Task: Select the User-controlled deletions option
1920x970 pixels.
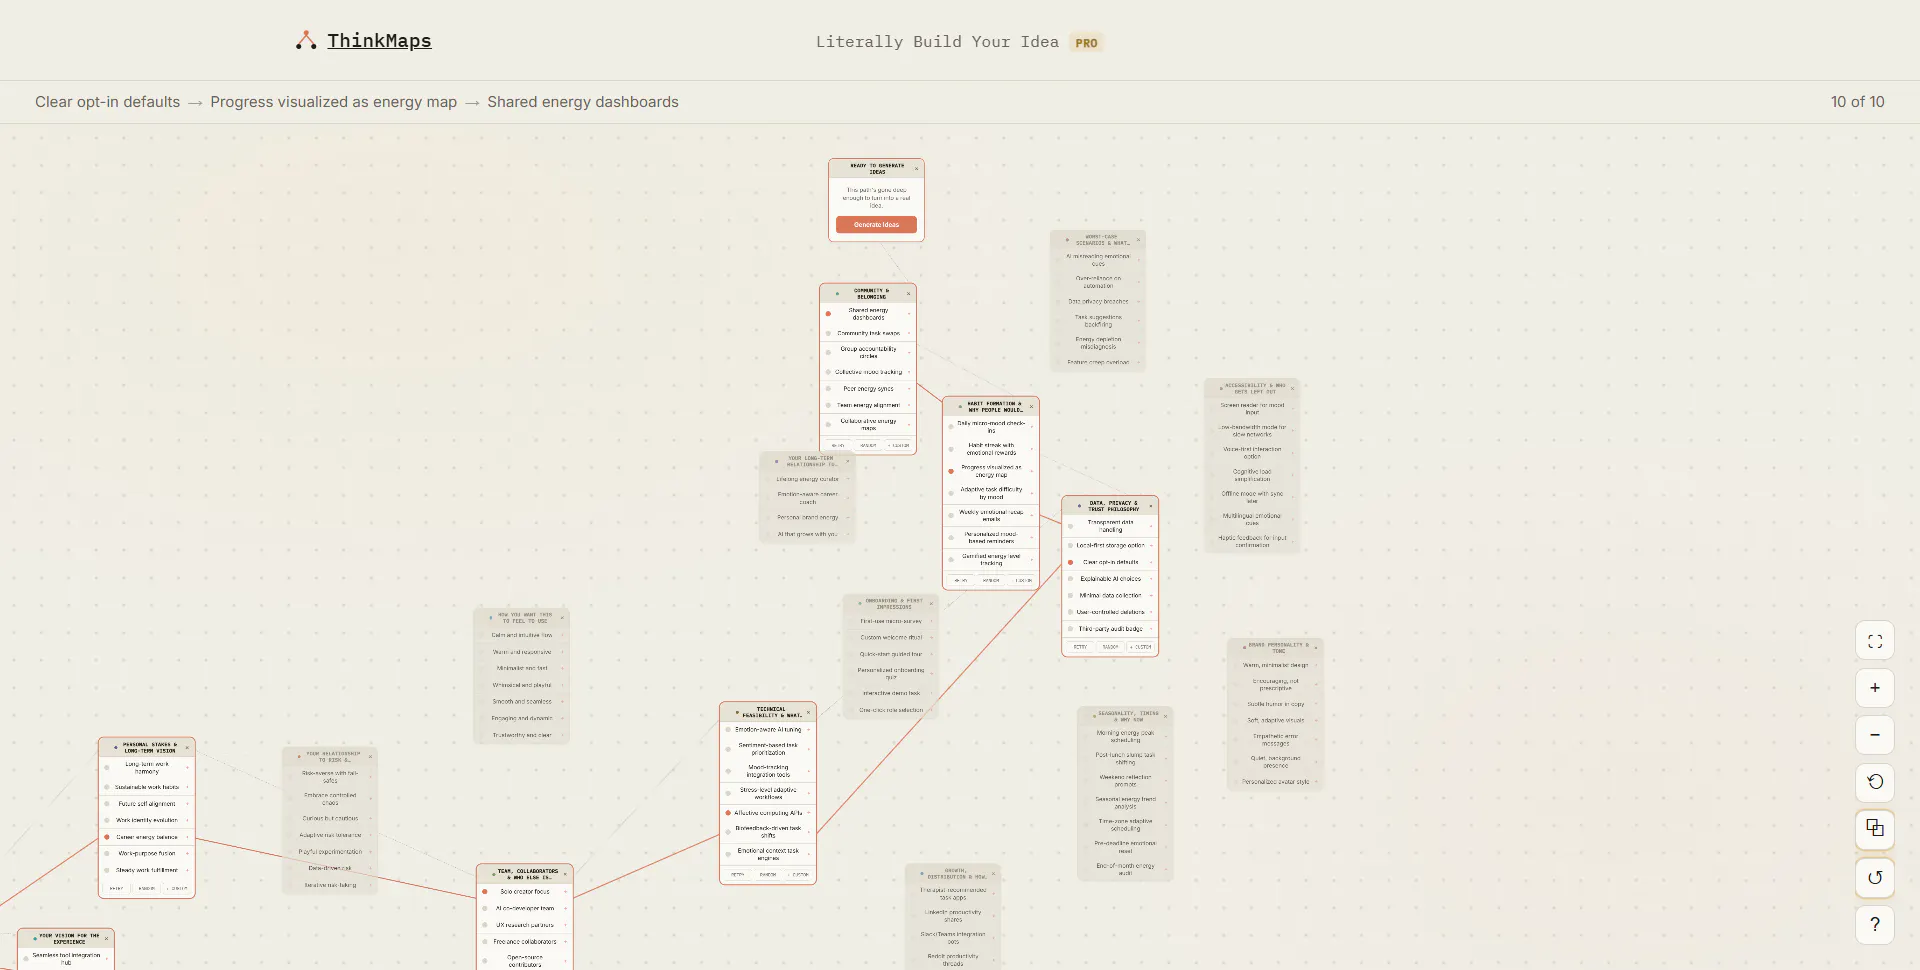Action: click(1110, 612)
